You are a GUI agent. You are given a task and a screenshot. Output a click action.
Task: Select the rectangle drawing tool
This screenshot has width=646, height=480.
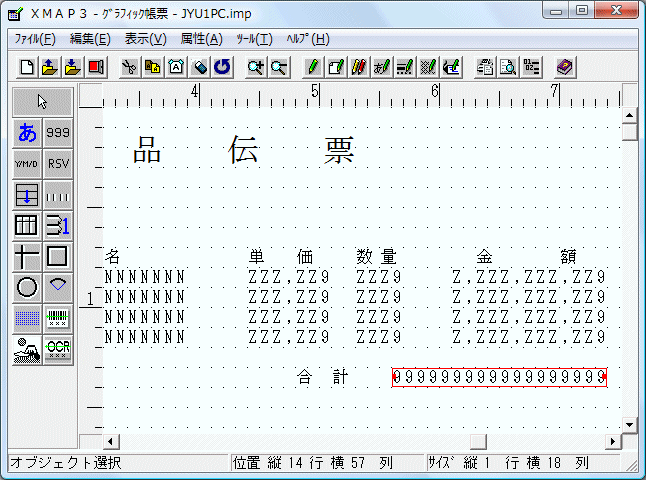pos(58,257)
